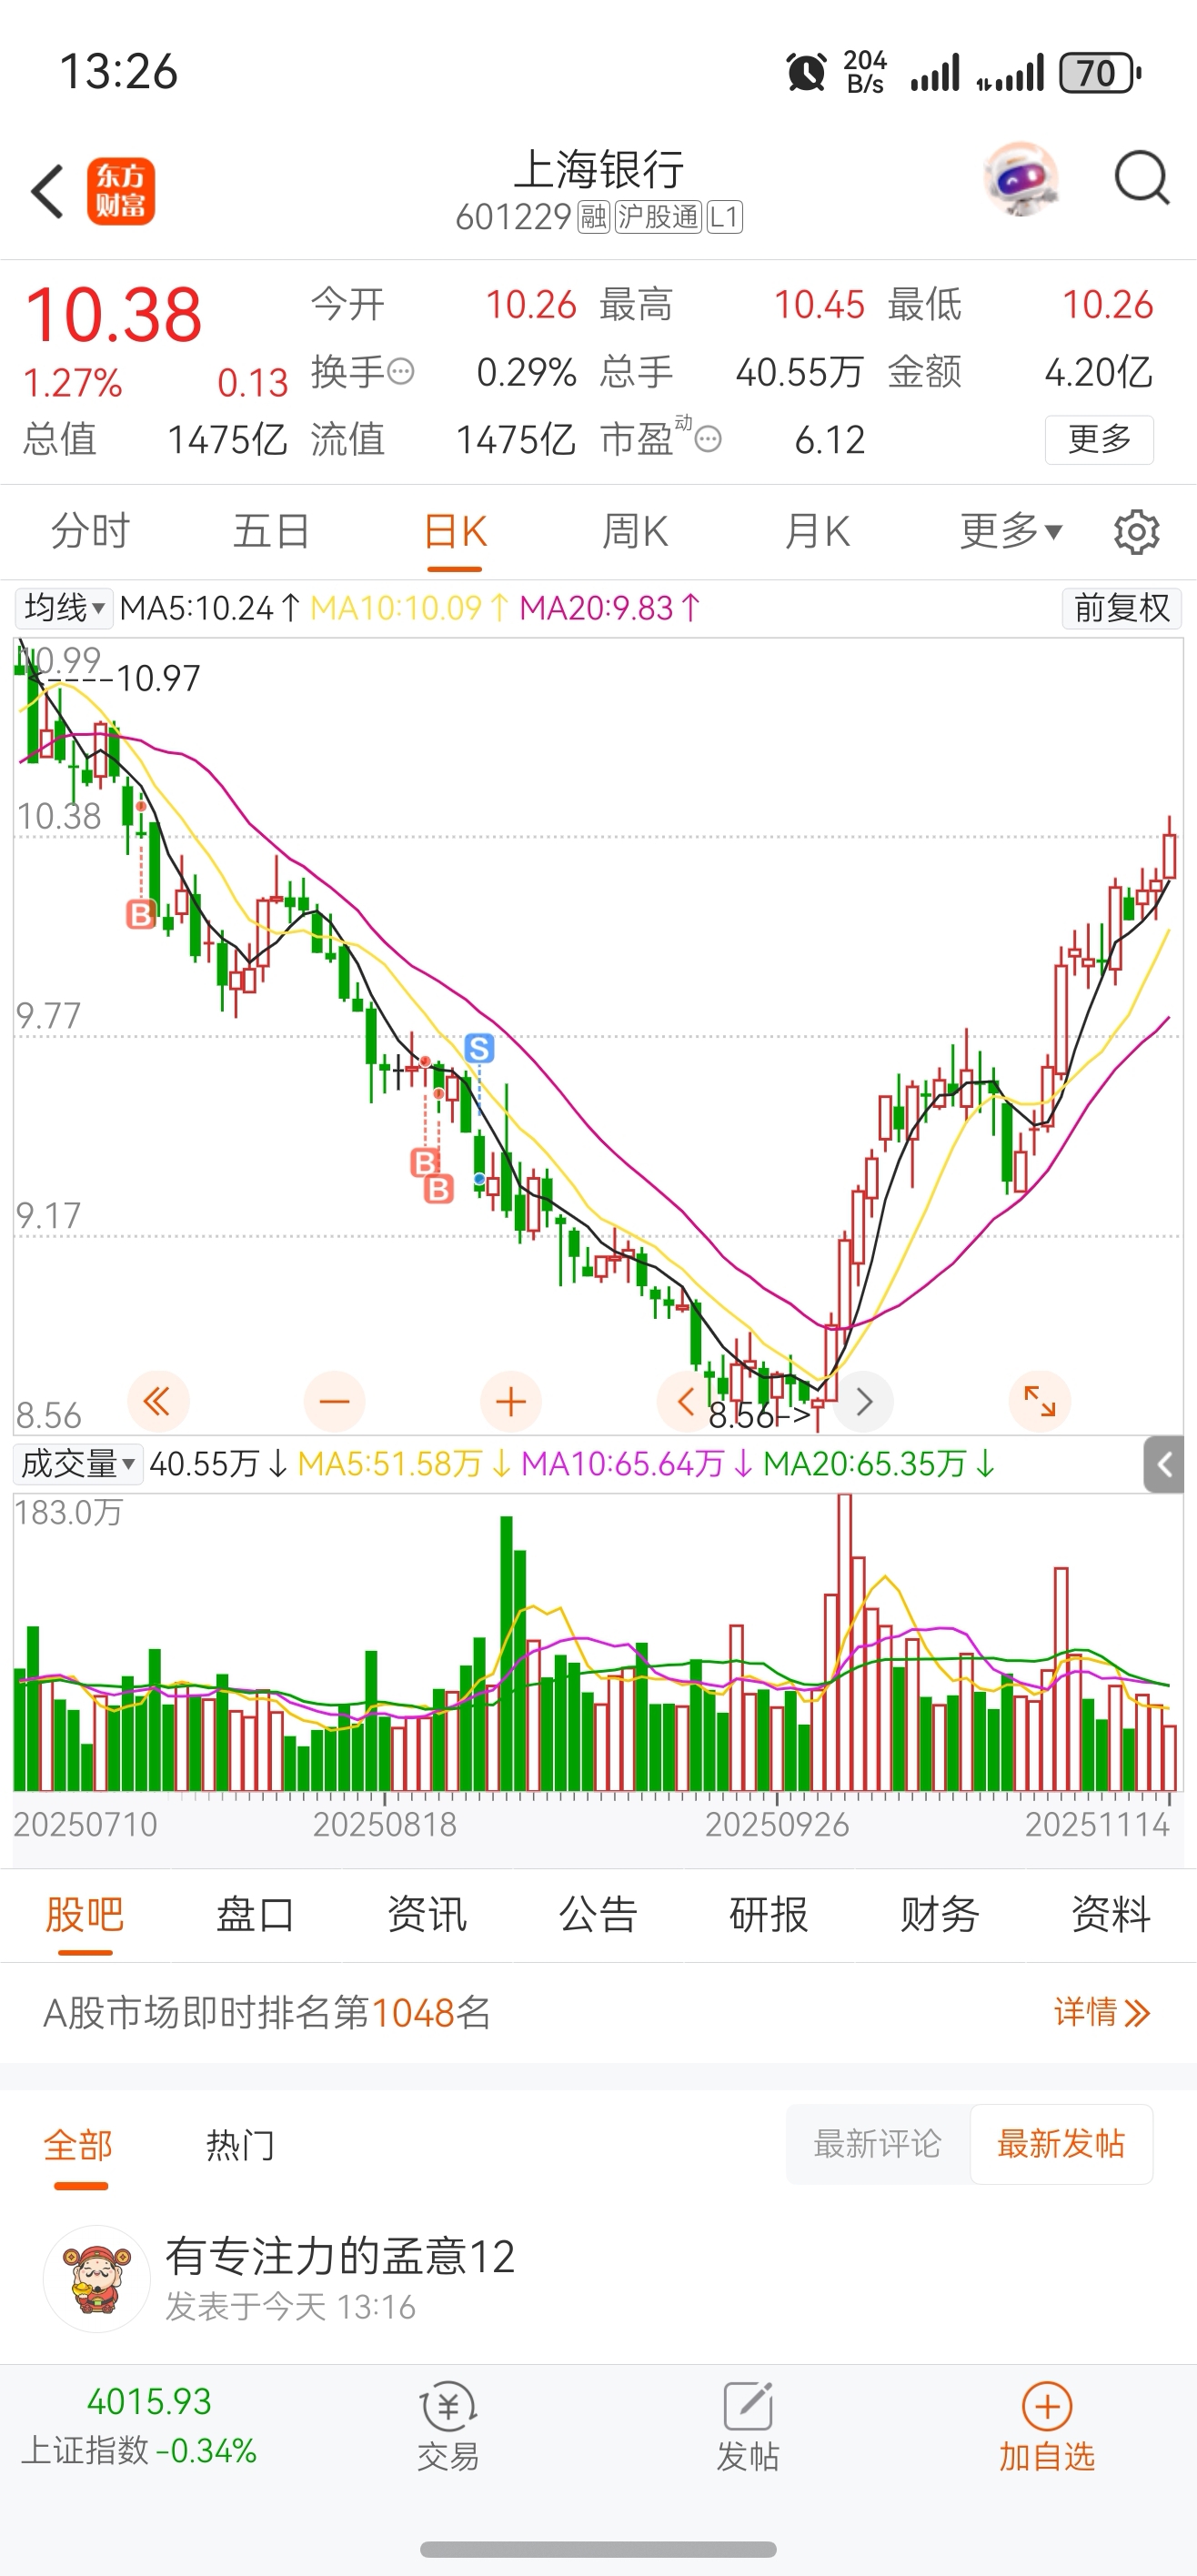Open the 成交量 indicator dropdown
The width and height of the screenshot is (1197, 2576).
point(78,1464)
